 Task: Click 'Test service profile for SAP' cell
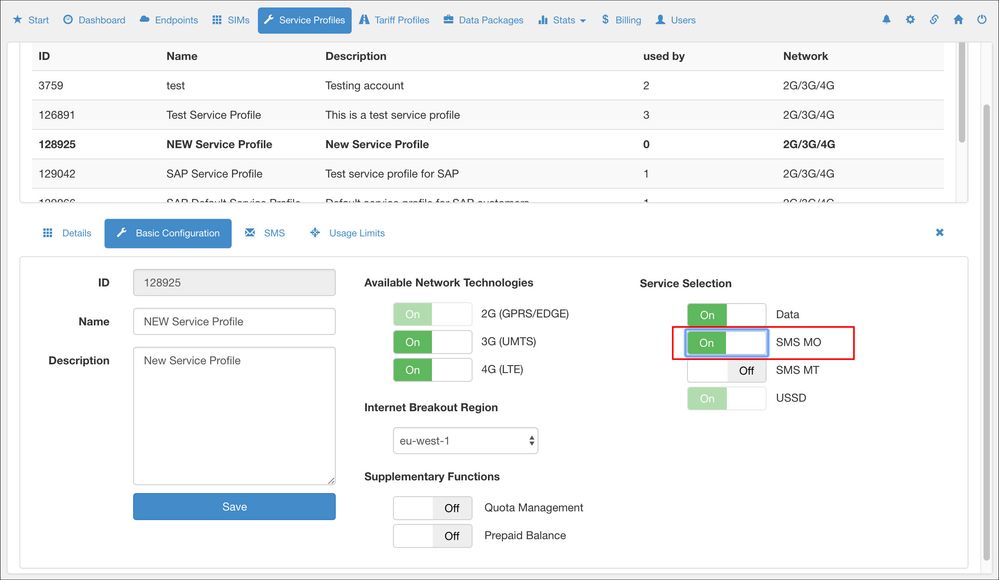pos(392,173)
